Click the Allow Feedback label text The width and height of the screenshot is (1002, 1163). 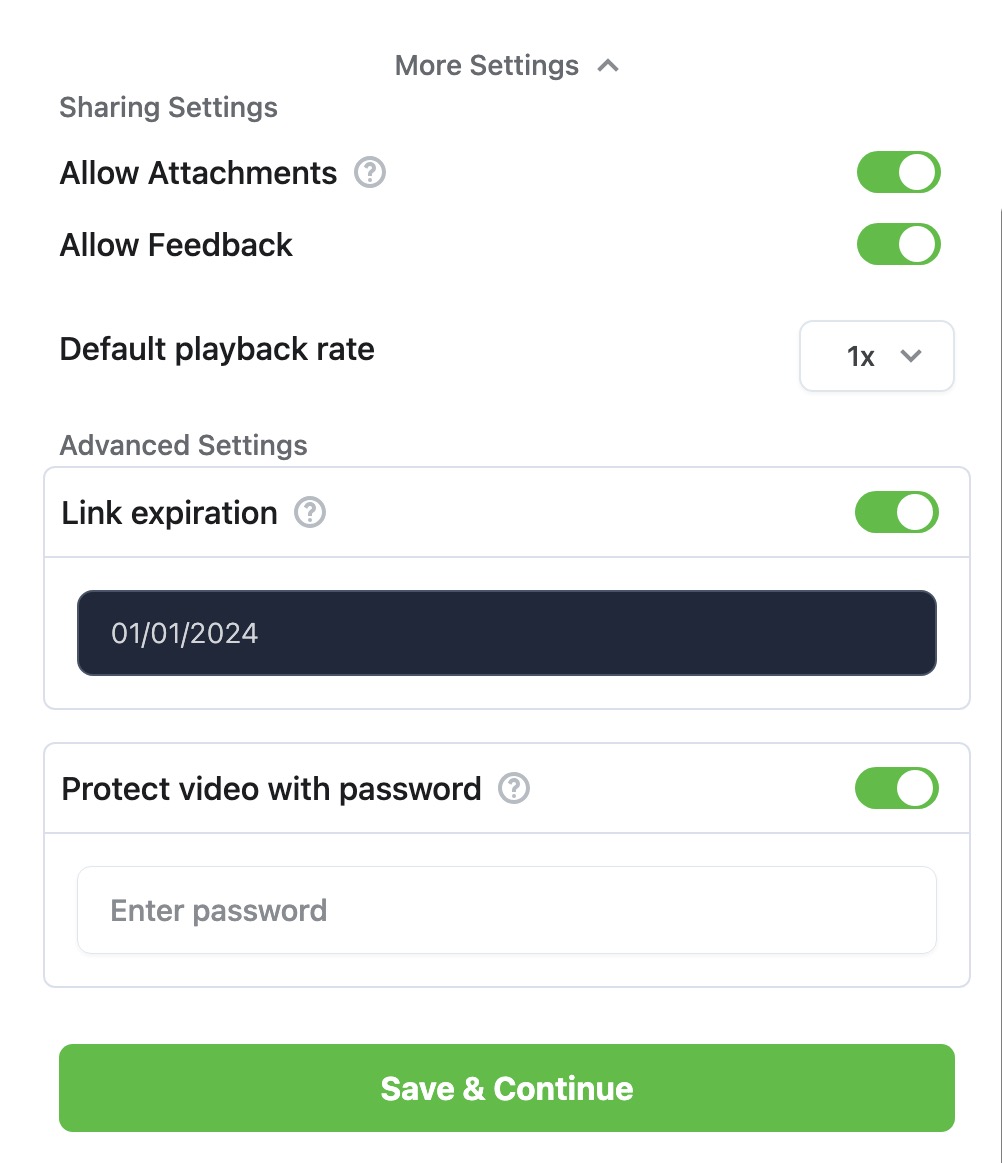click(176, 245)
